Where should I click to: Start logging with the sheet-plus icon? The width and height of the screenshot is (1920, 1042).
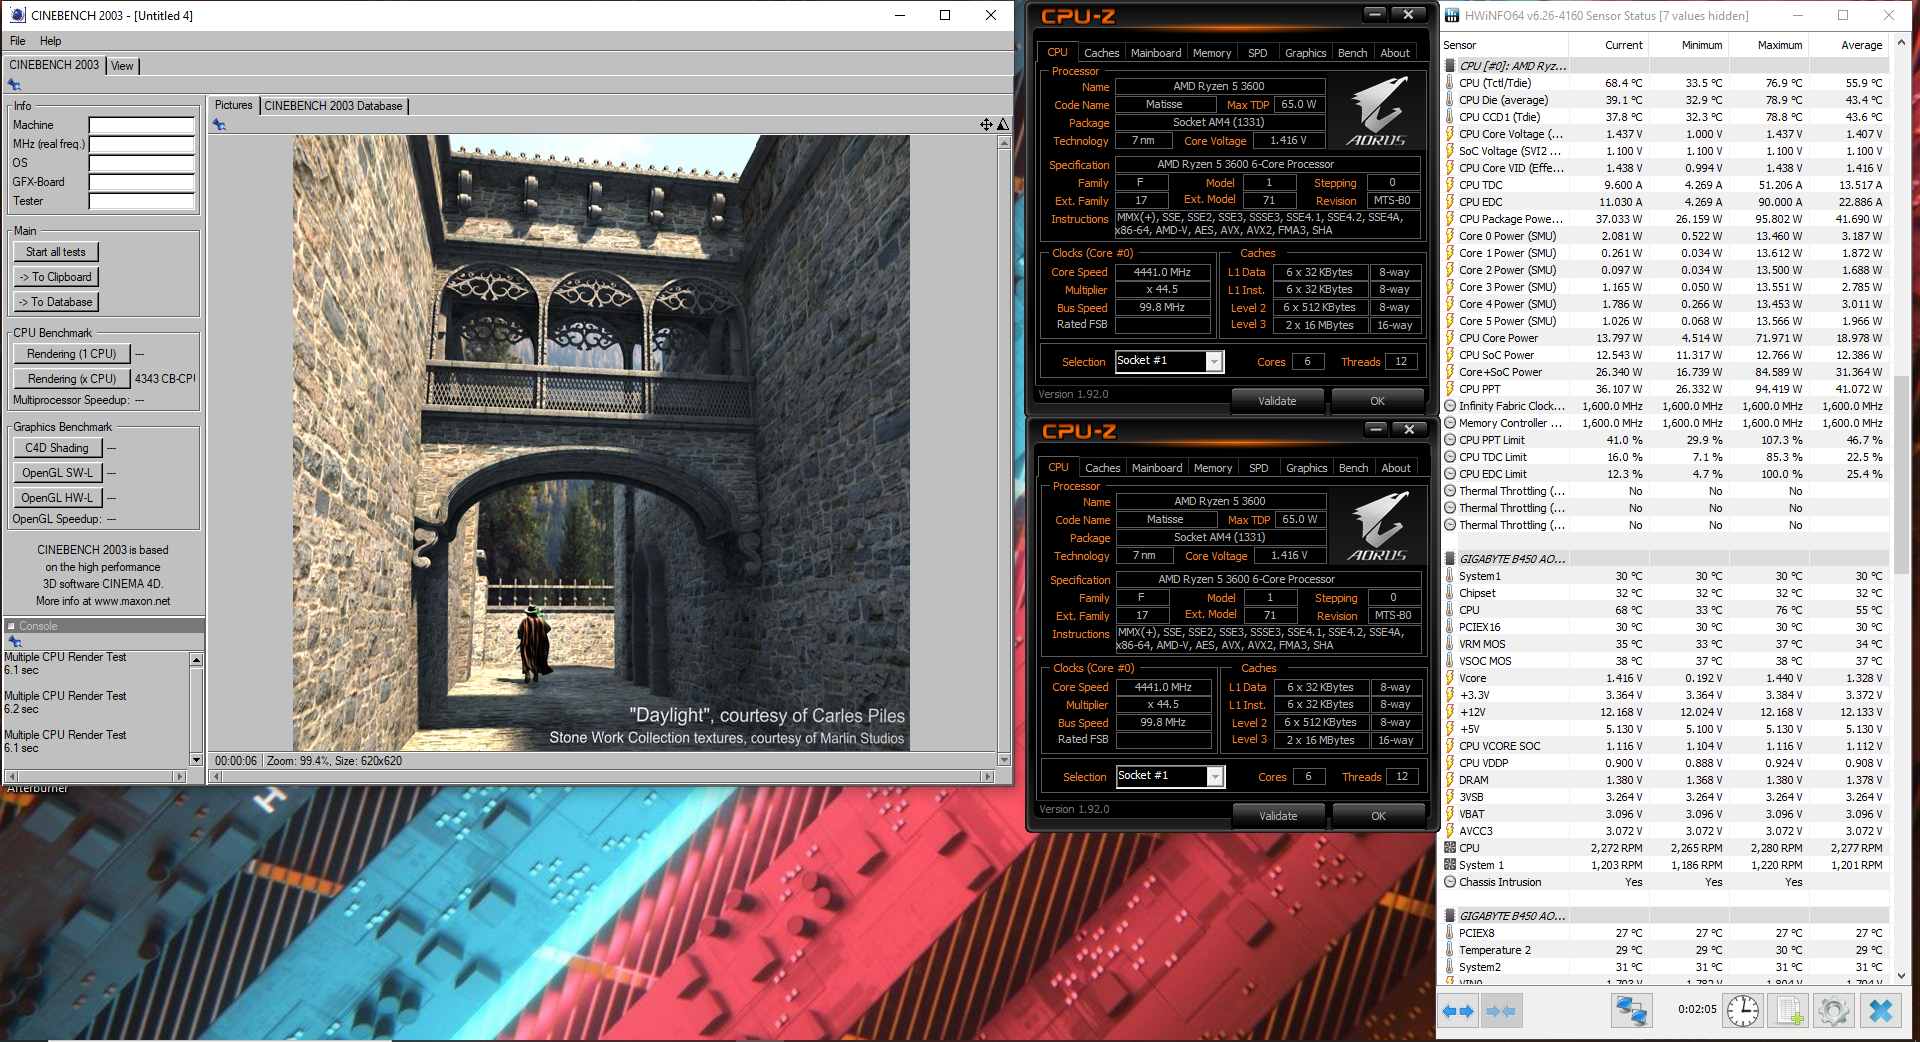pyautogui.click(x=1789, y=1010)
